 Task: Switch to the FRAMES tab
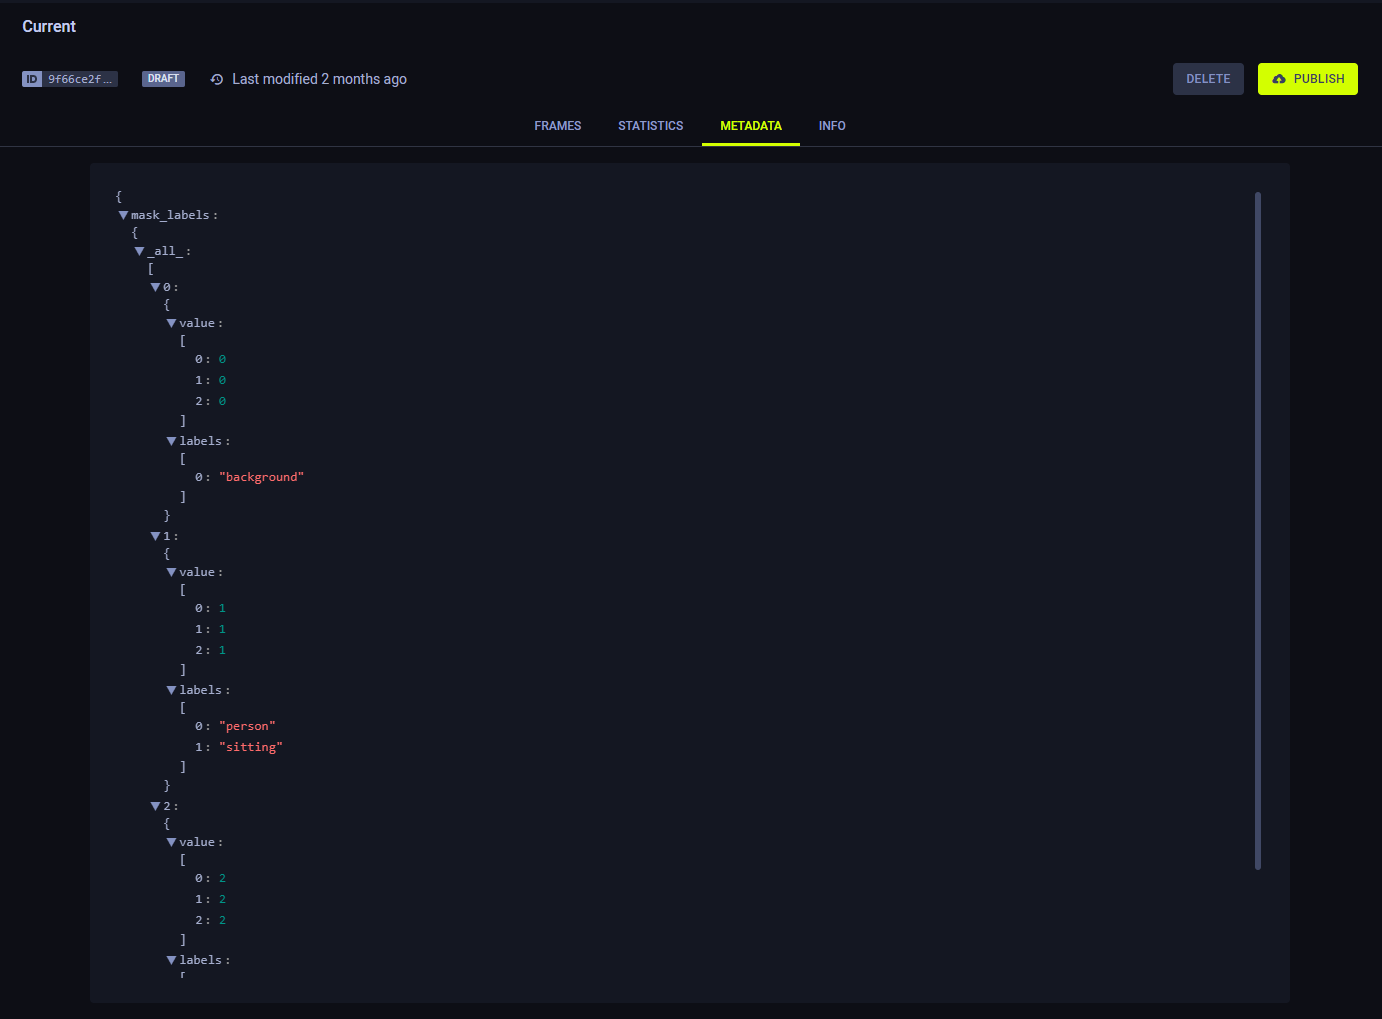(557, 126)
